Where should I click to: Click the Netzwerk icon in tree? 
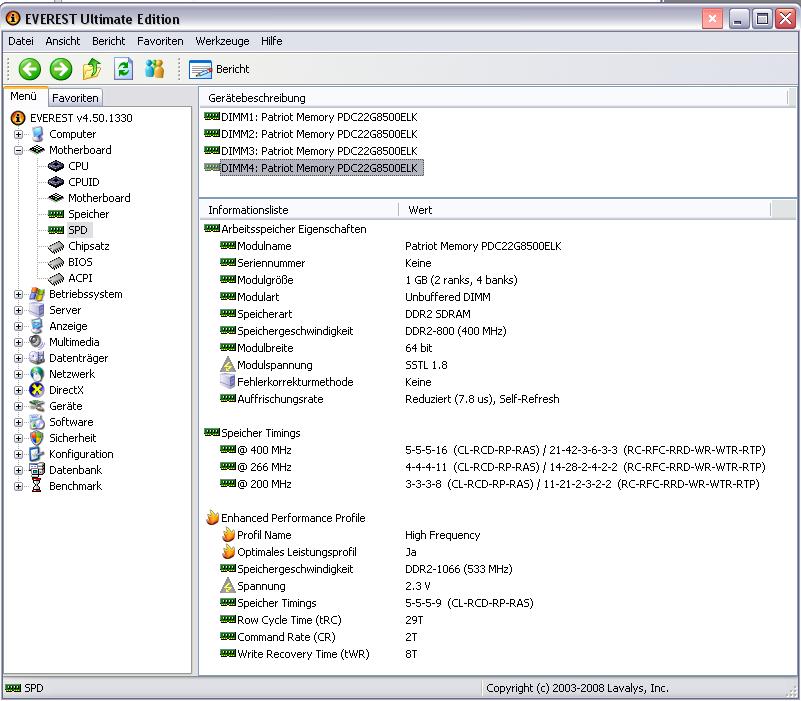point(37,374)
